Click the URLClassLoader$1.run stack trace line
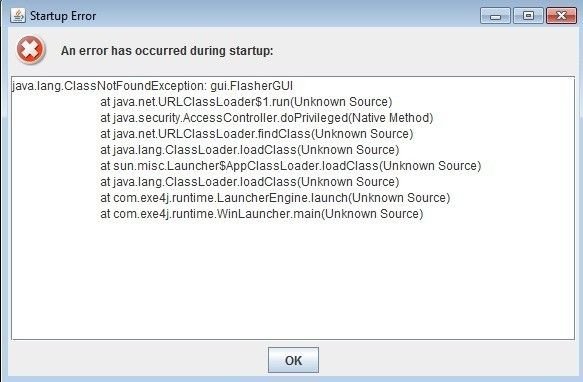 point(246,102)
